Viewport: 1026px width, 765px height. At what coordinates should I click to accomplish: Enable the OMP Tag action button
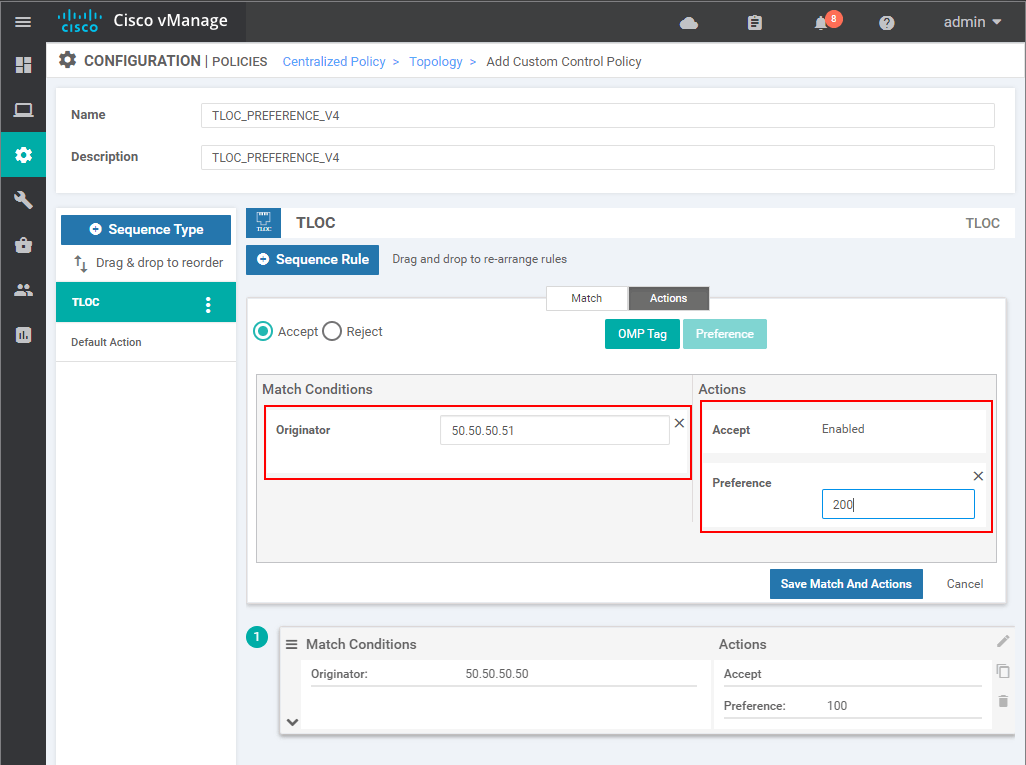[x=641, y=333]
